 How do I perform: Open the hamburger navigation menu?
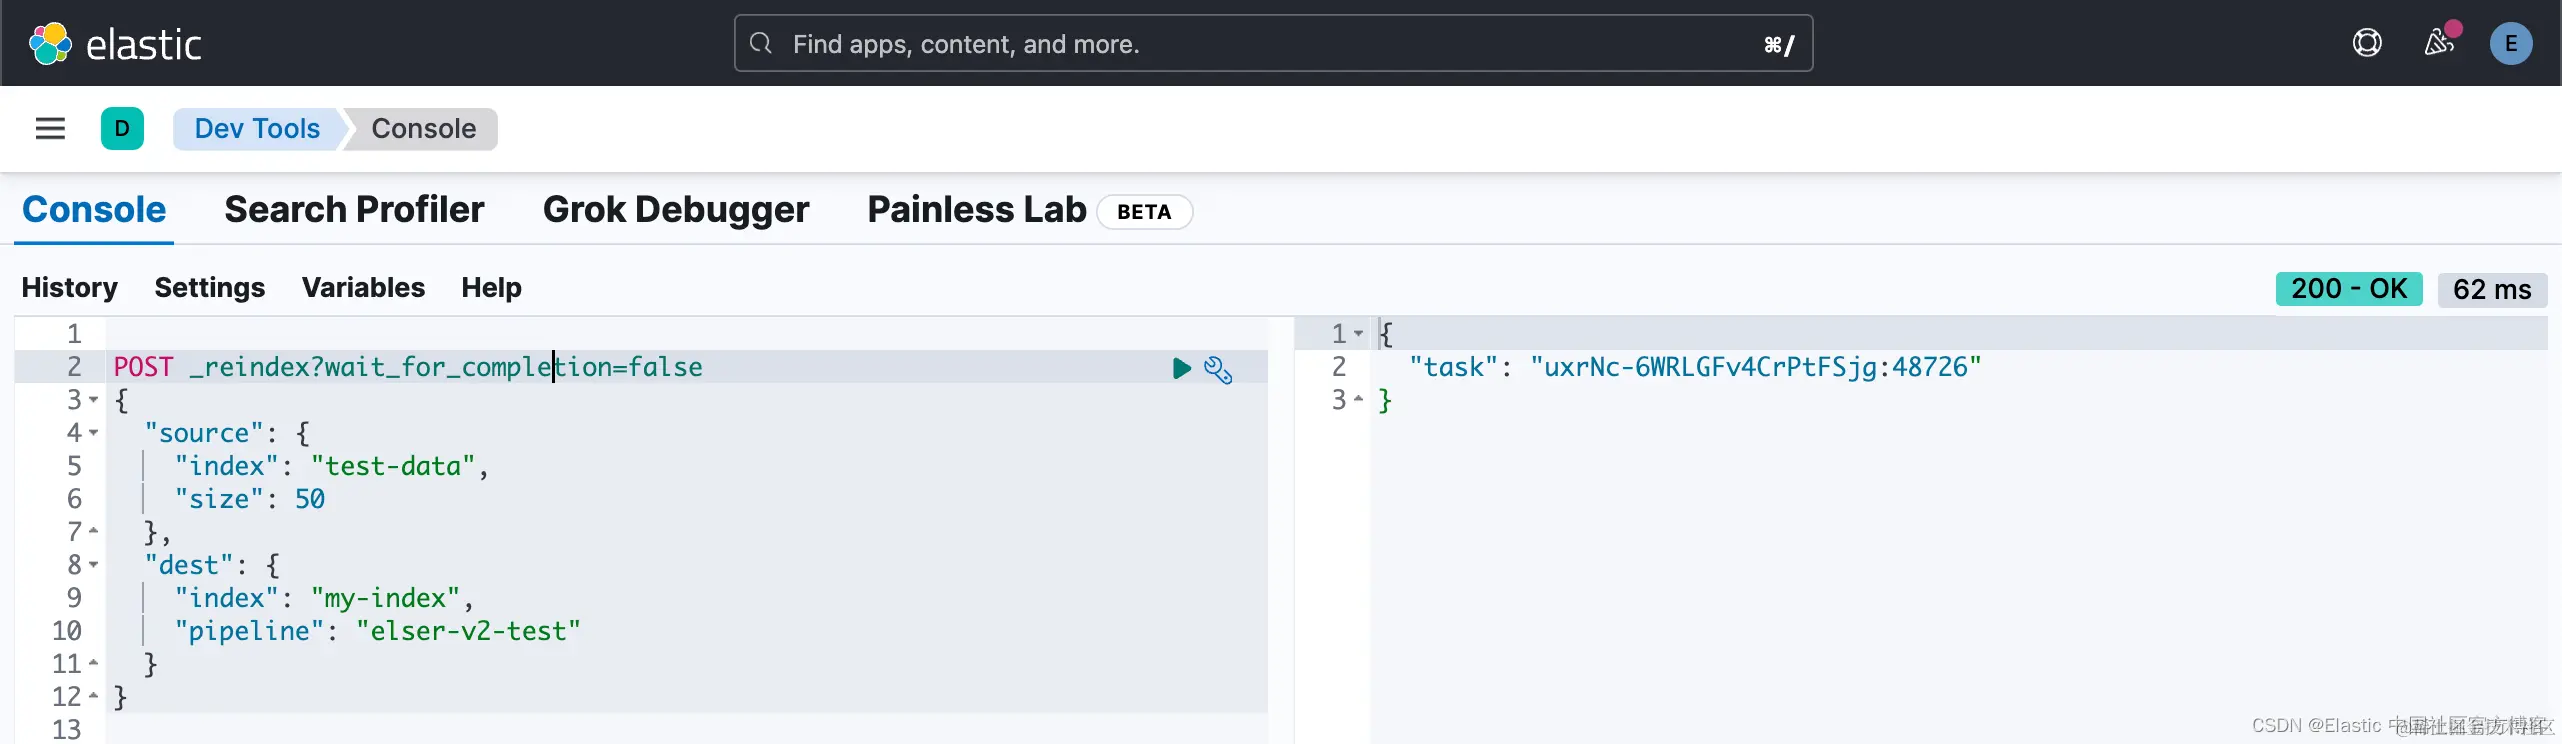(50, 129)
